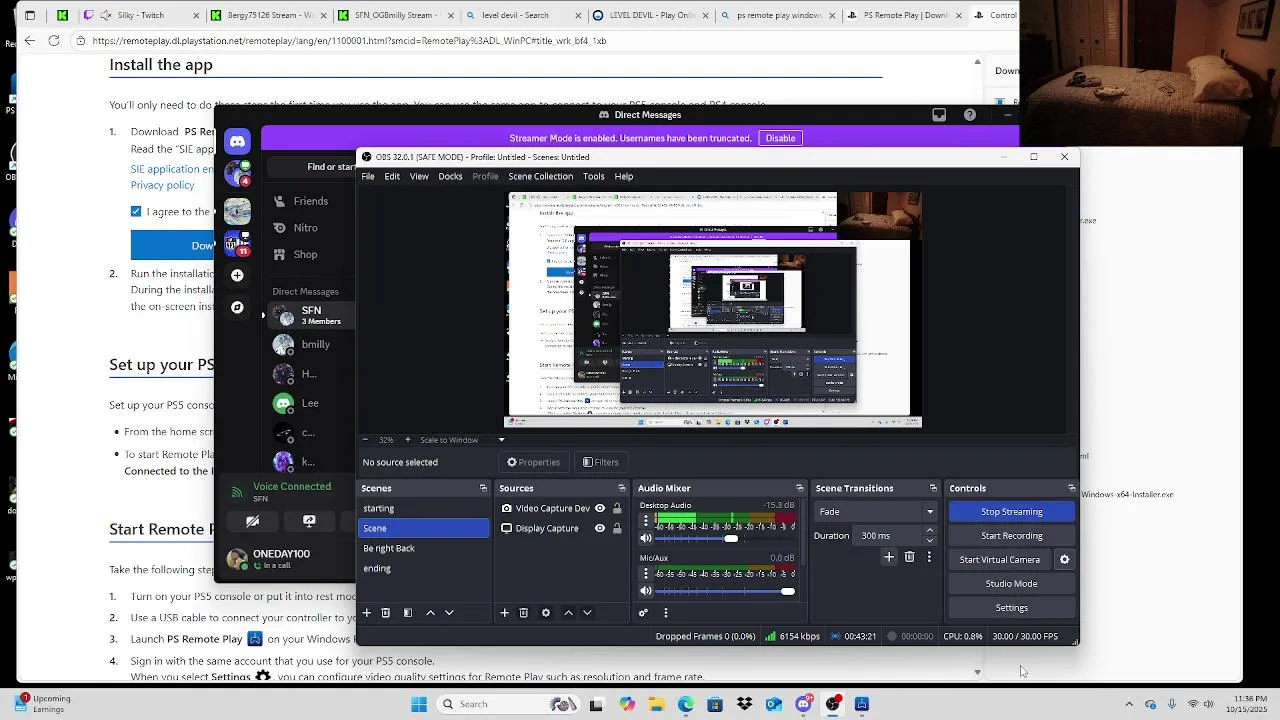Increase transition duration stepper
The image size is (1280, 720).
coord(930,531)
